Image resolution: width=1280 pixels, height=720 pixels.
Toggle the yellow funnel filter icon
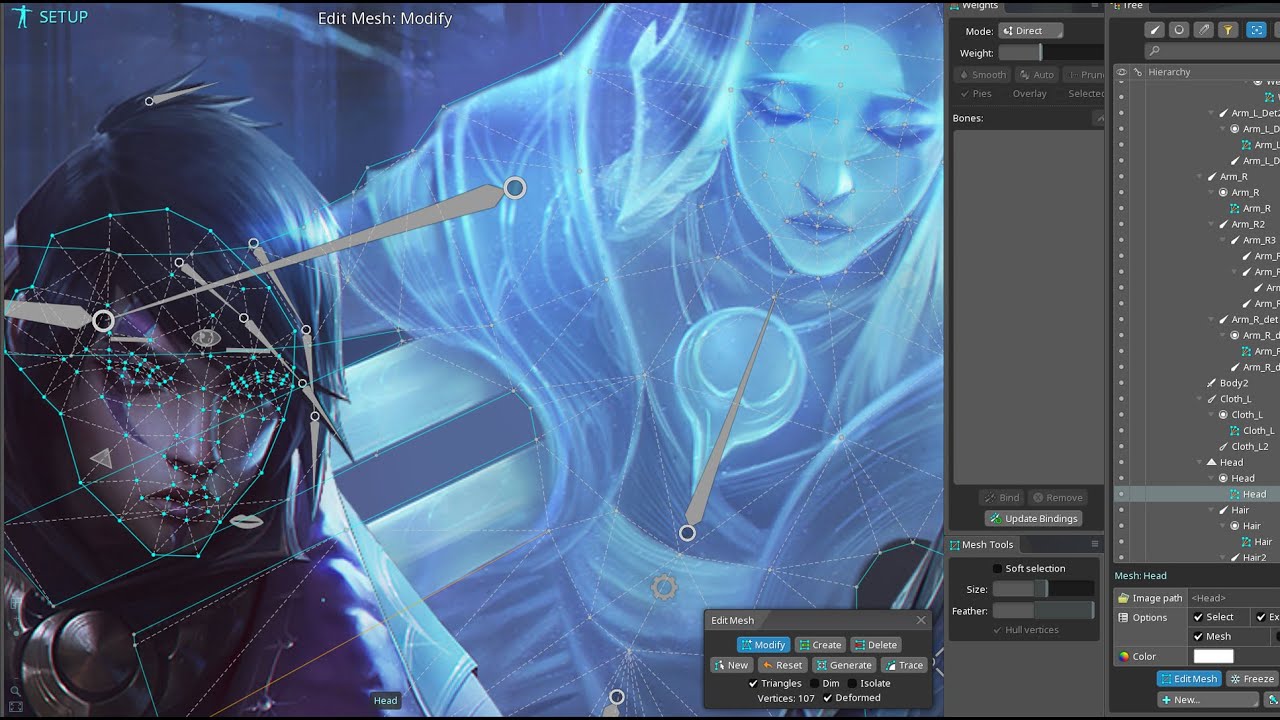(1228, 30)
